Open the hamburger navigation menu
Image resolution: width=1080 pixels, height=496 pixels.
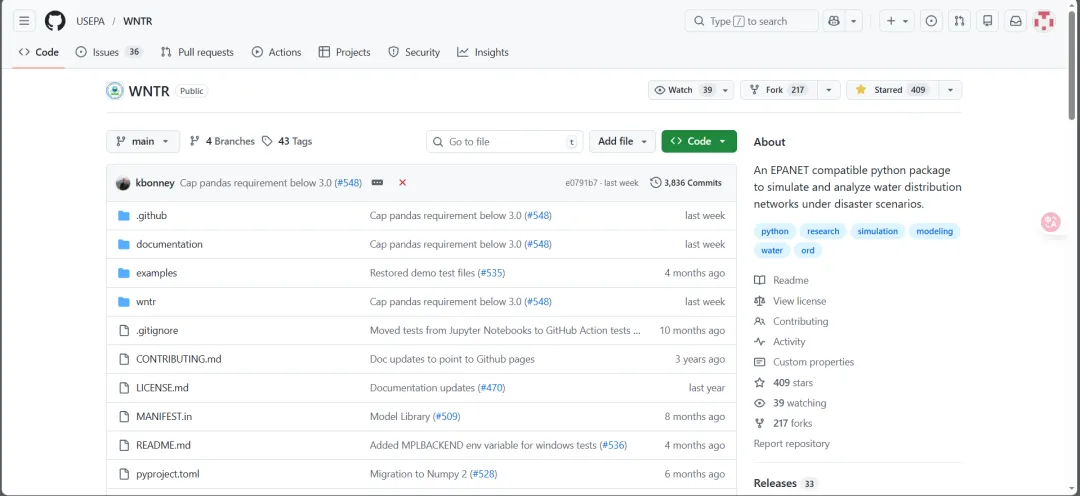[24, 21]
